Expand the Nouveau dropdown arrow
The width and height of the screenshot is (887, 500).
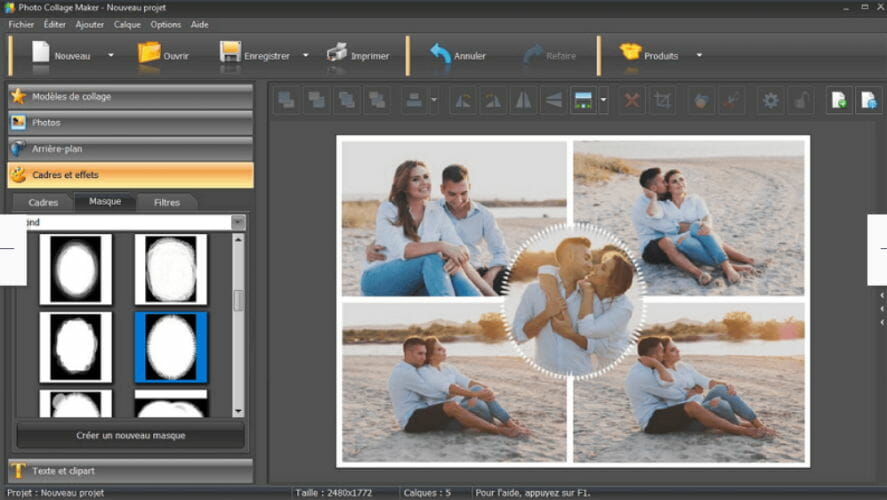tap(111, 55)
